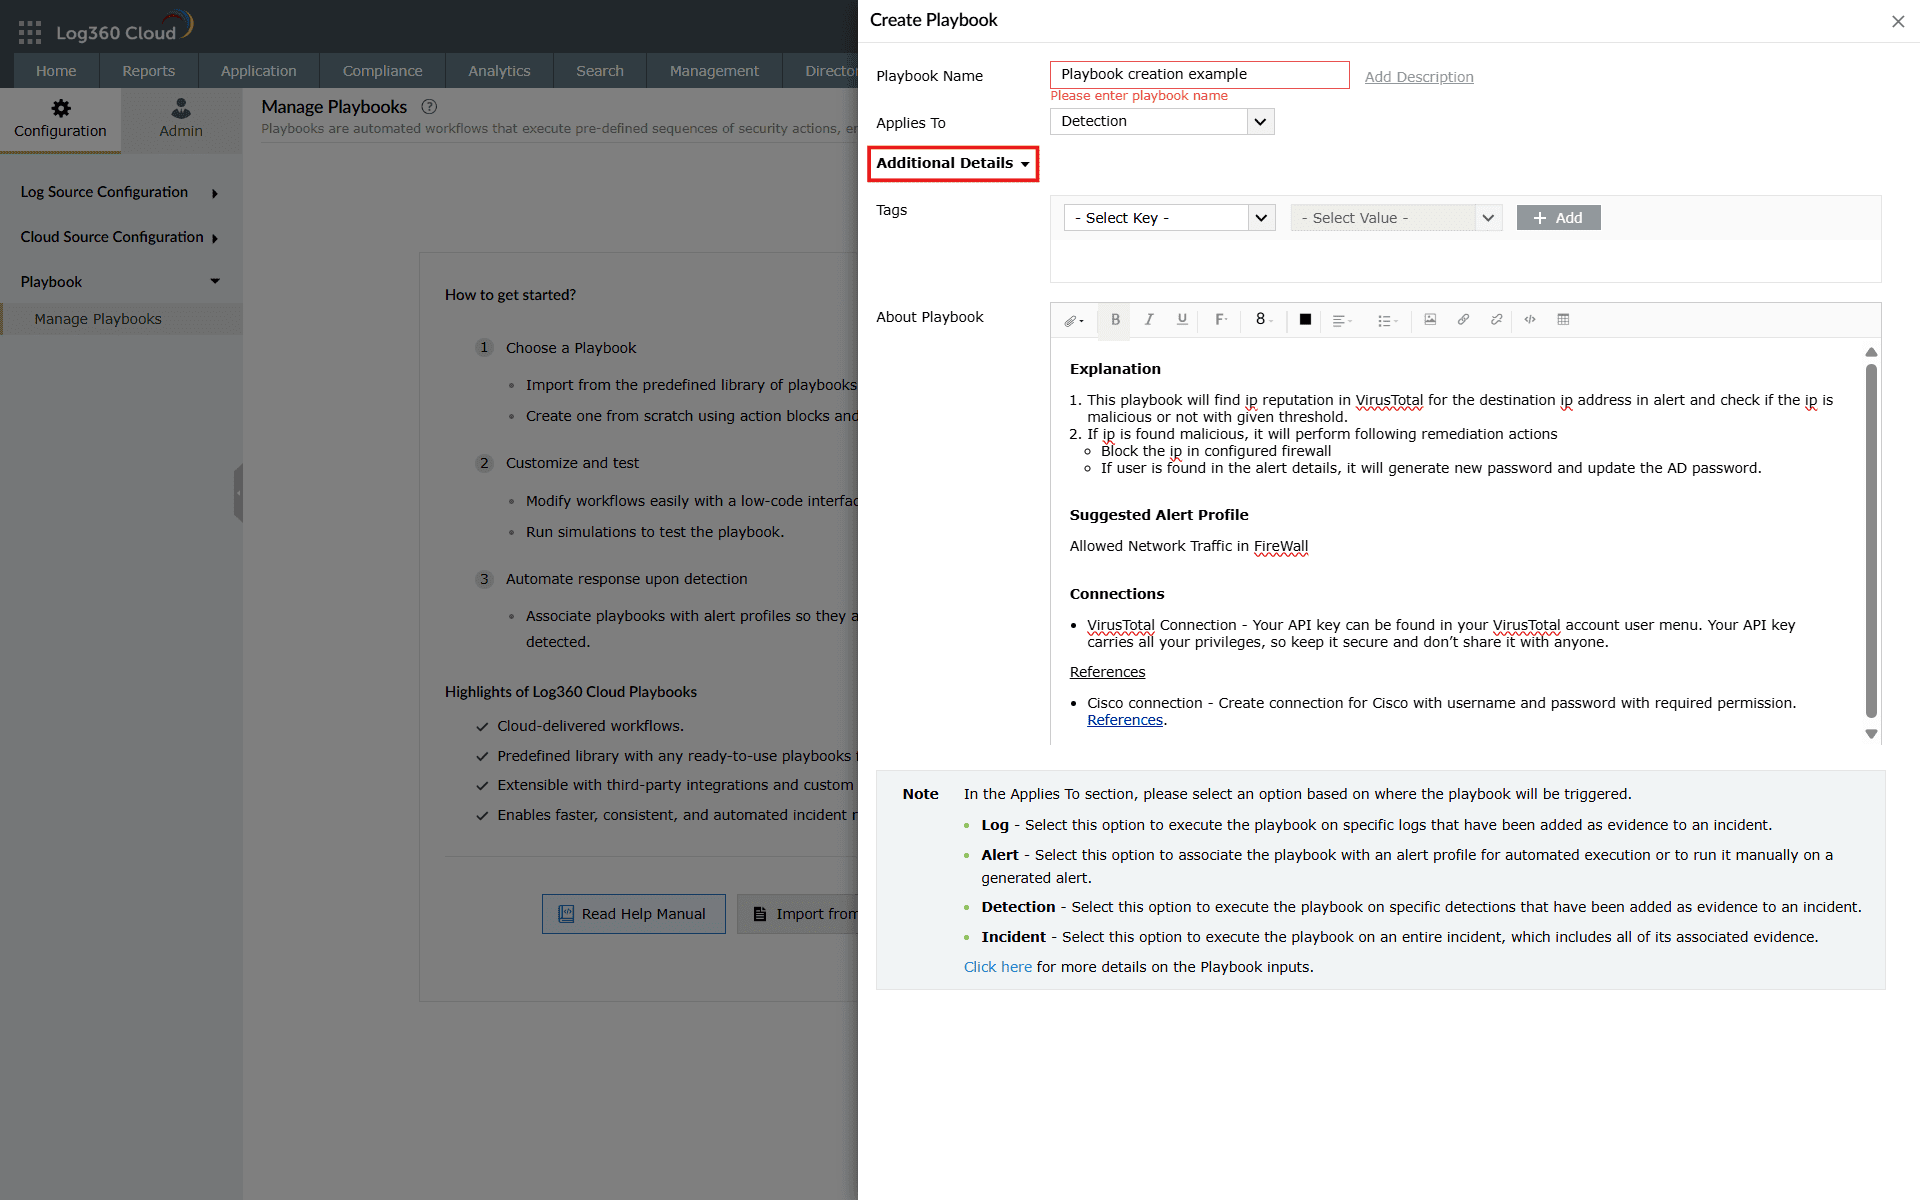Open the Select Key tags dropdown
The image size is (1920, 1200).
coord(1169,218)
